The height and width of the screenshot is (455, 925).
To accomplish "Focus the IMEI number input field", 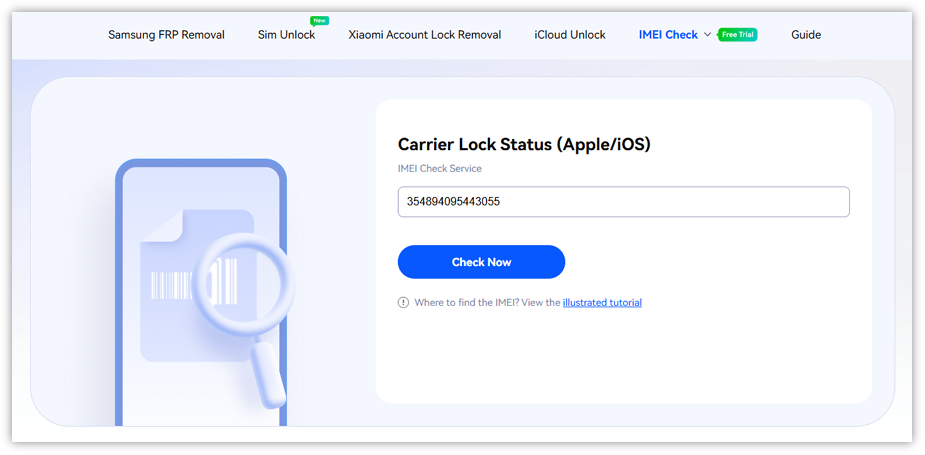I will click(624, 202).
